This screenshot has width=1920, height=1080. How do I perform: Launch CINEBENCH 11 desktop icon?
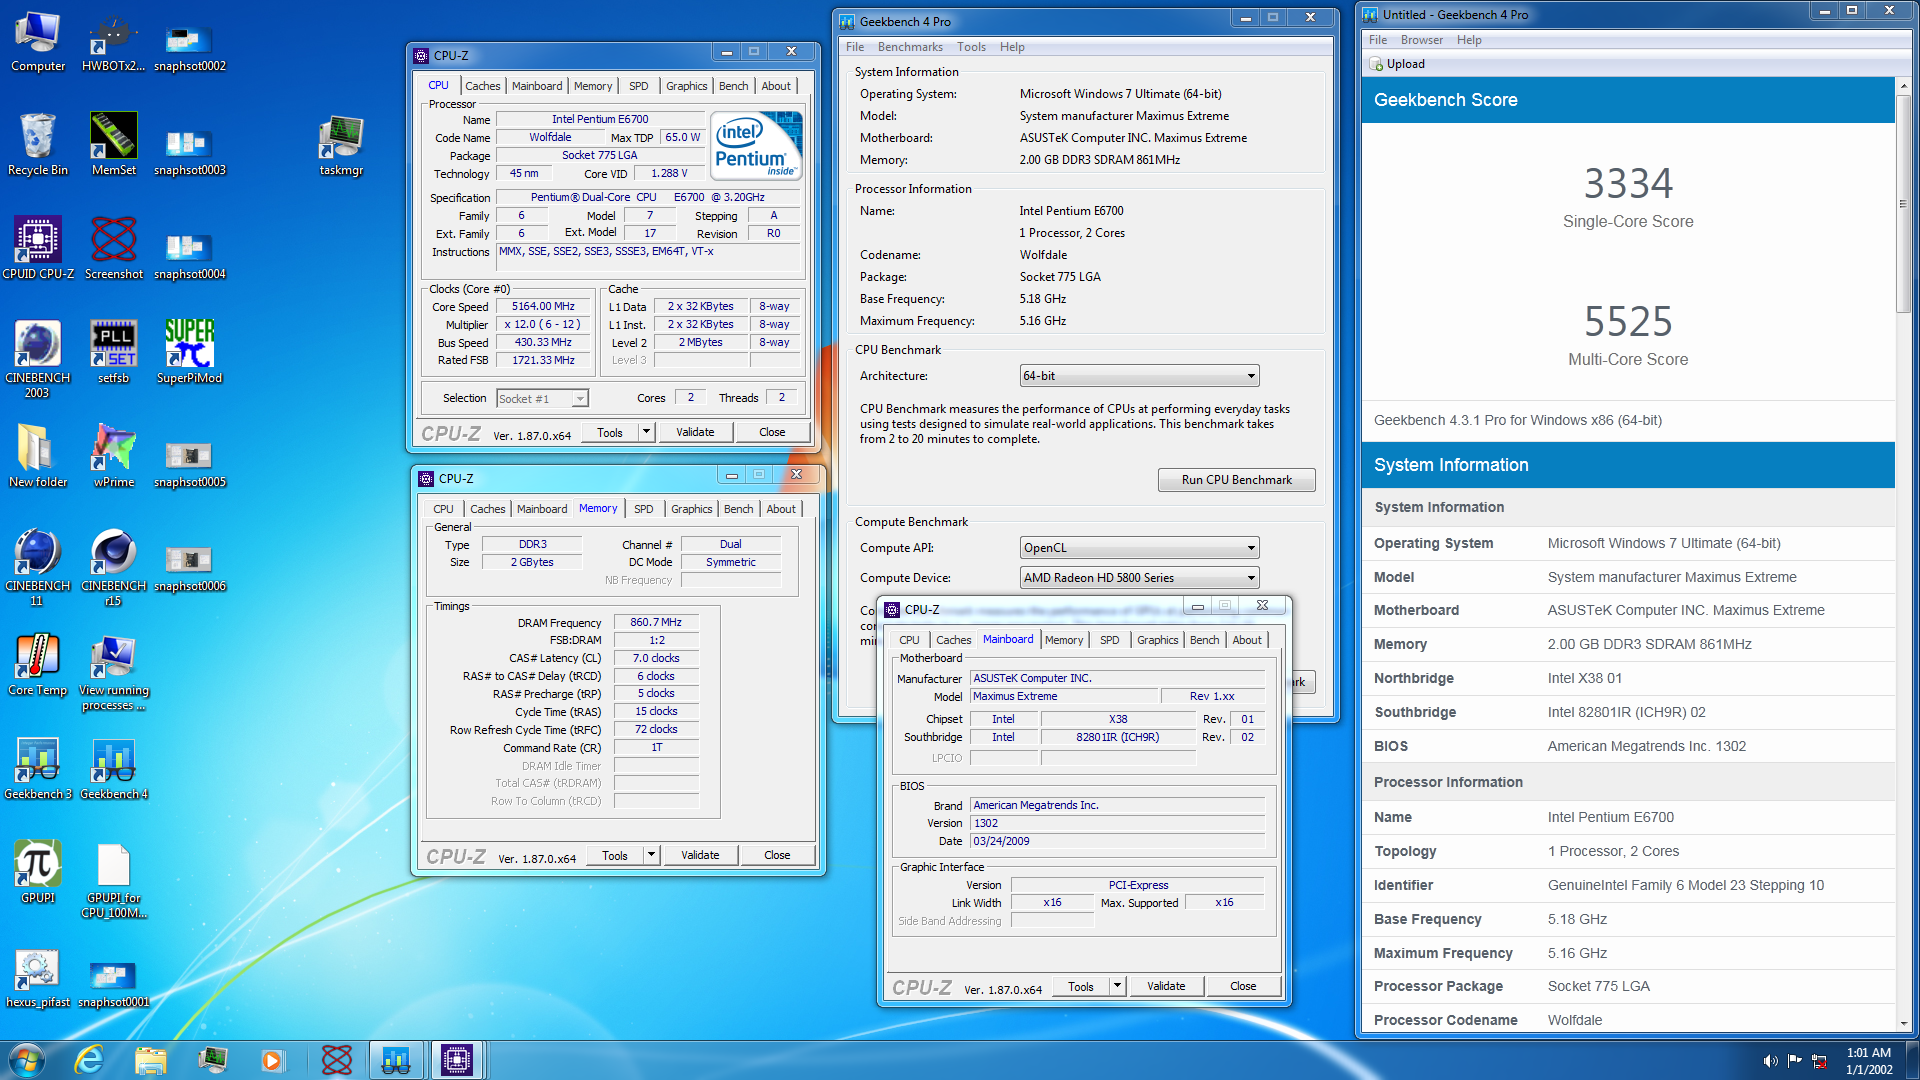tap(38, 568)
